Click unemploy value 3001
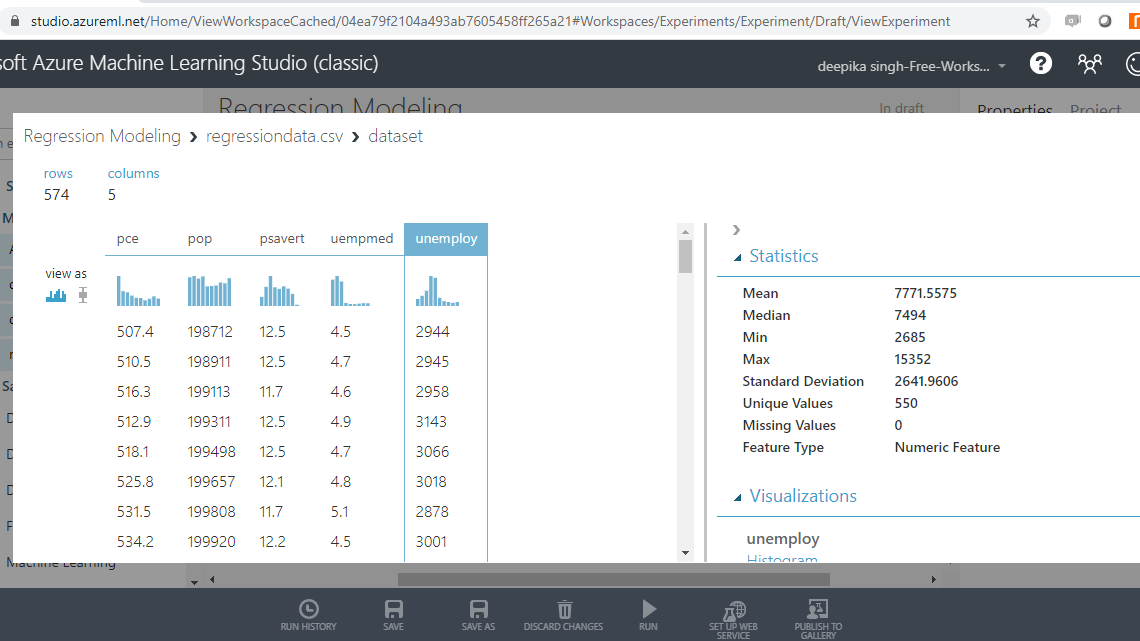 click(x=431, y=541)
